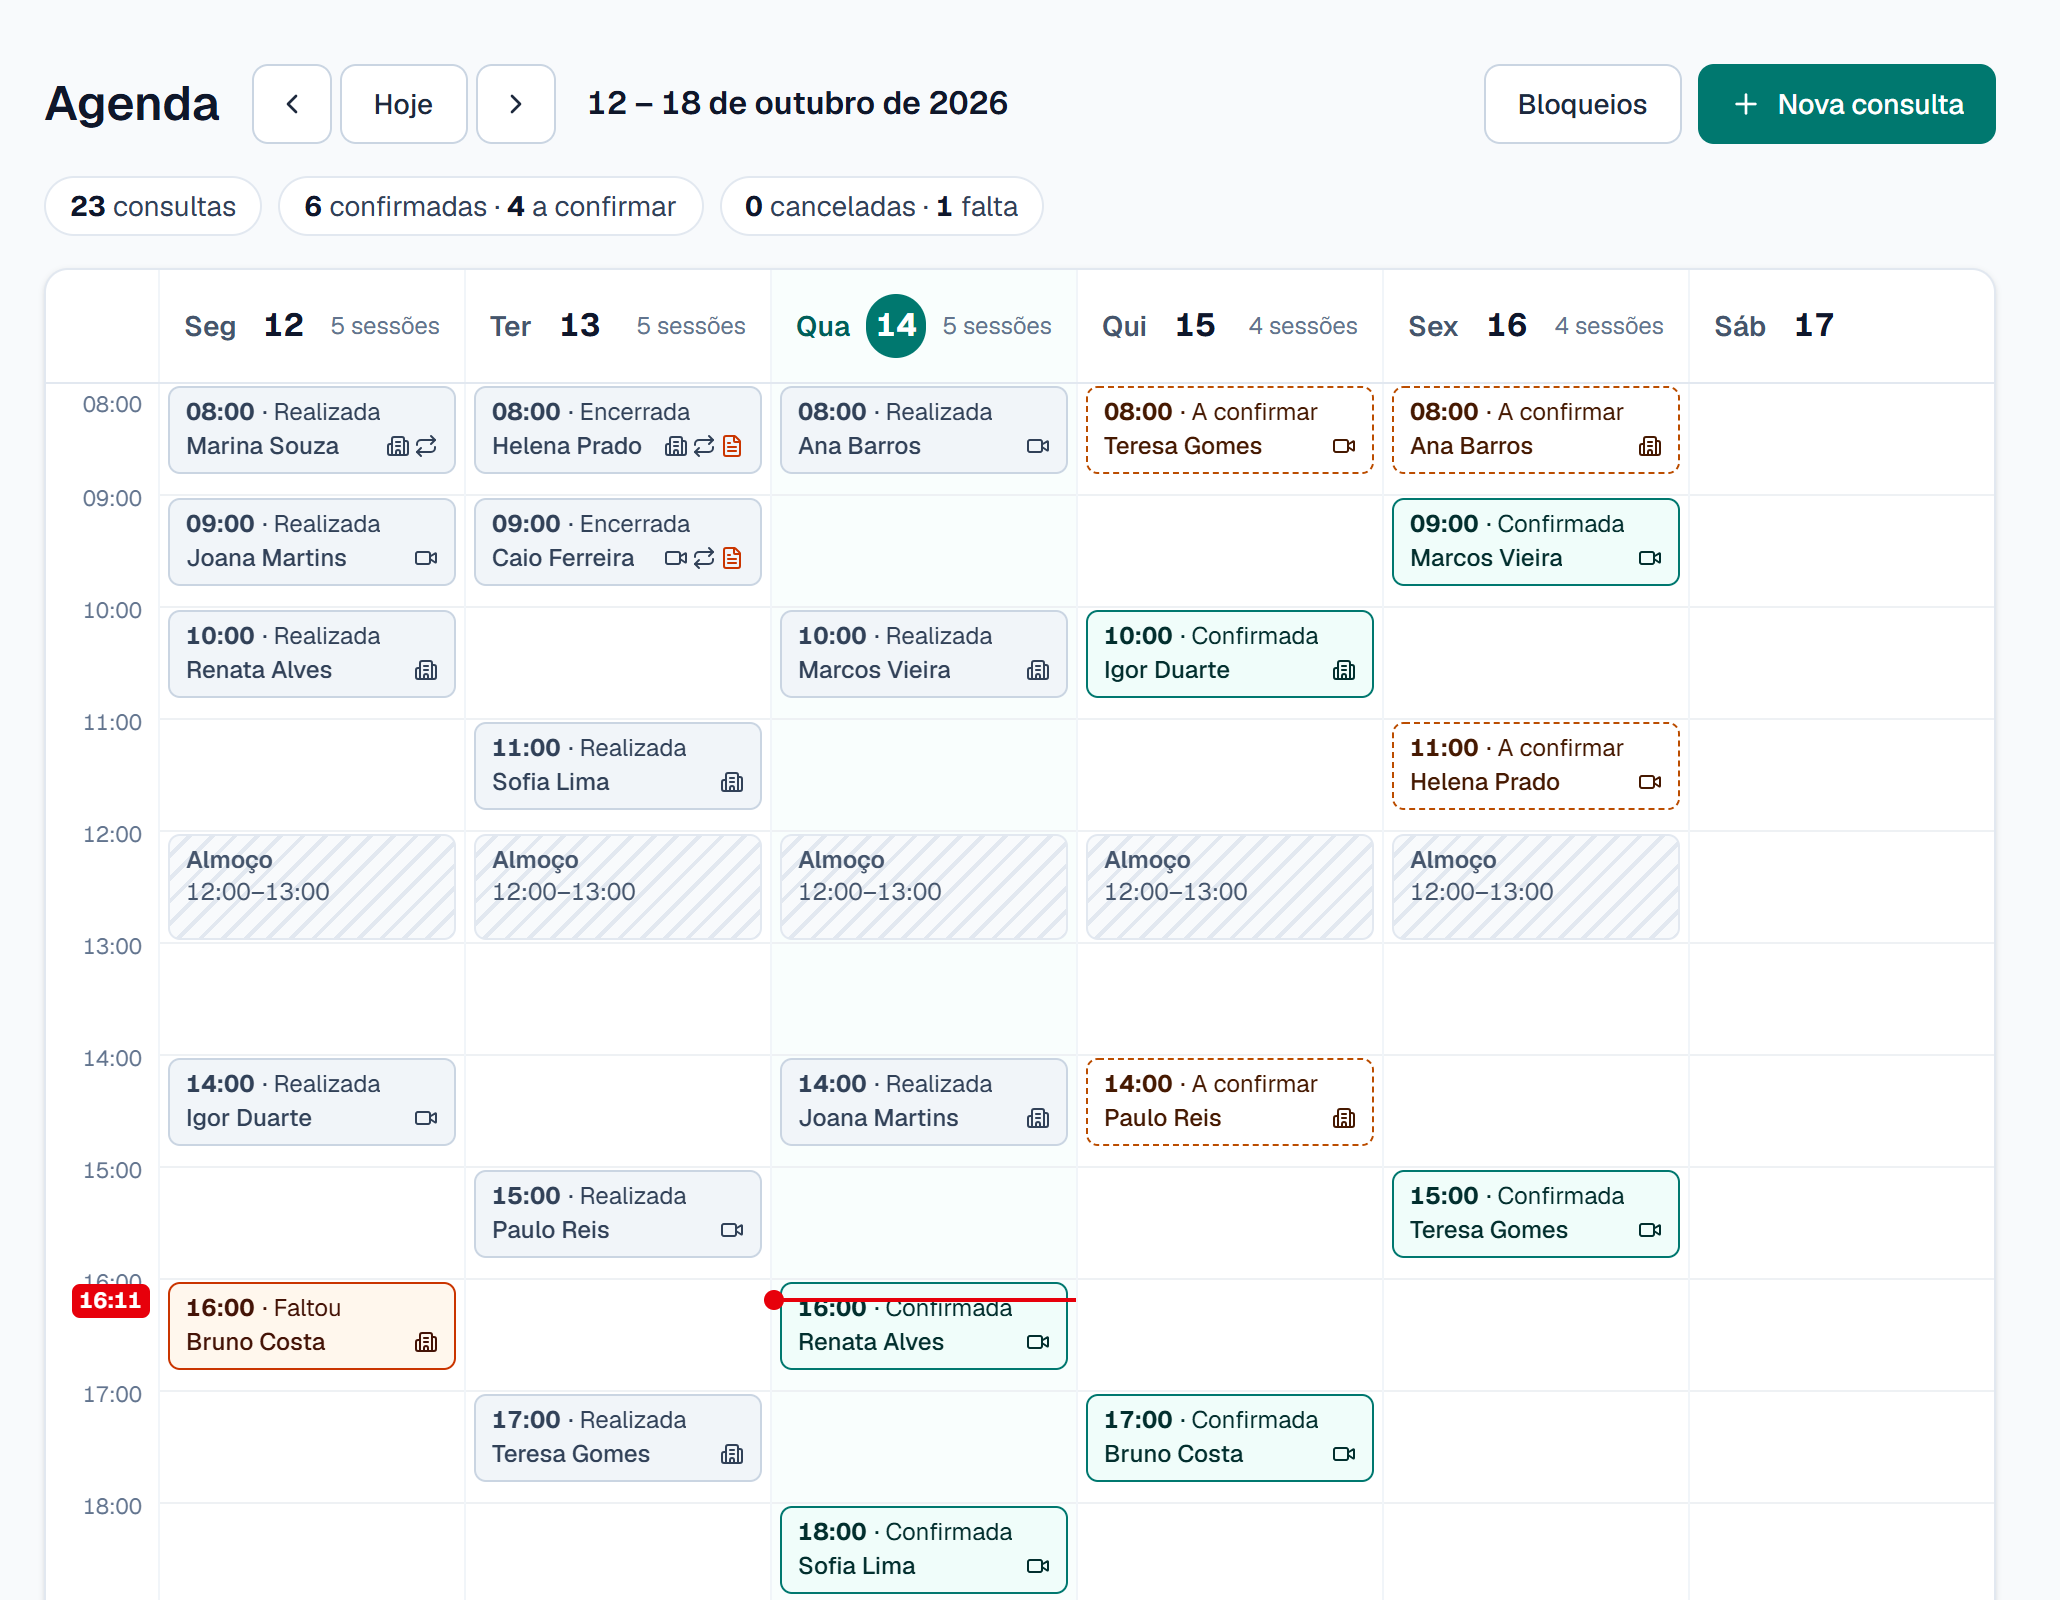Image resolution: width=2060 pixels, height=1600 pixels.
Task: Open Renata Alves' 16:00 Confirmada appointment
Action: (x=924, y=1326)
